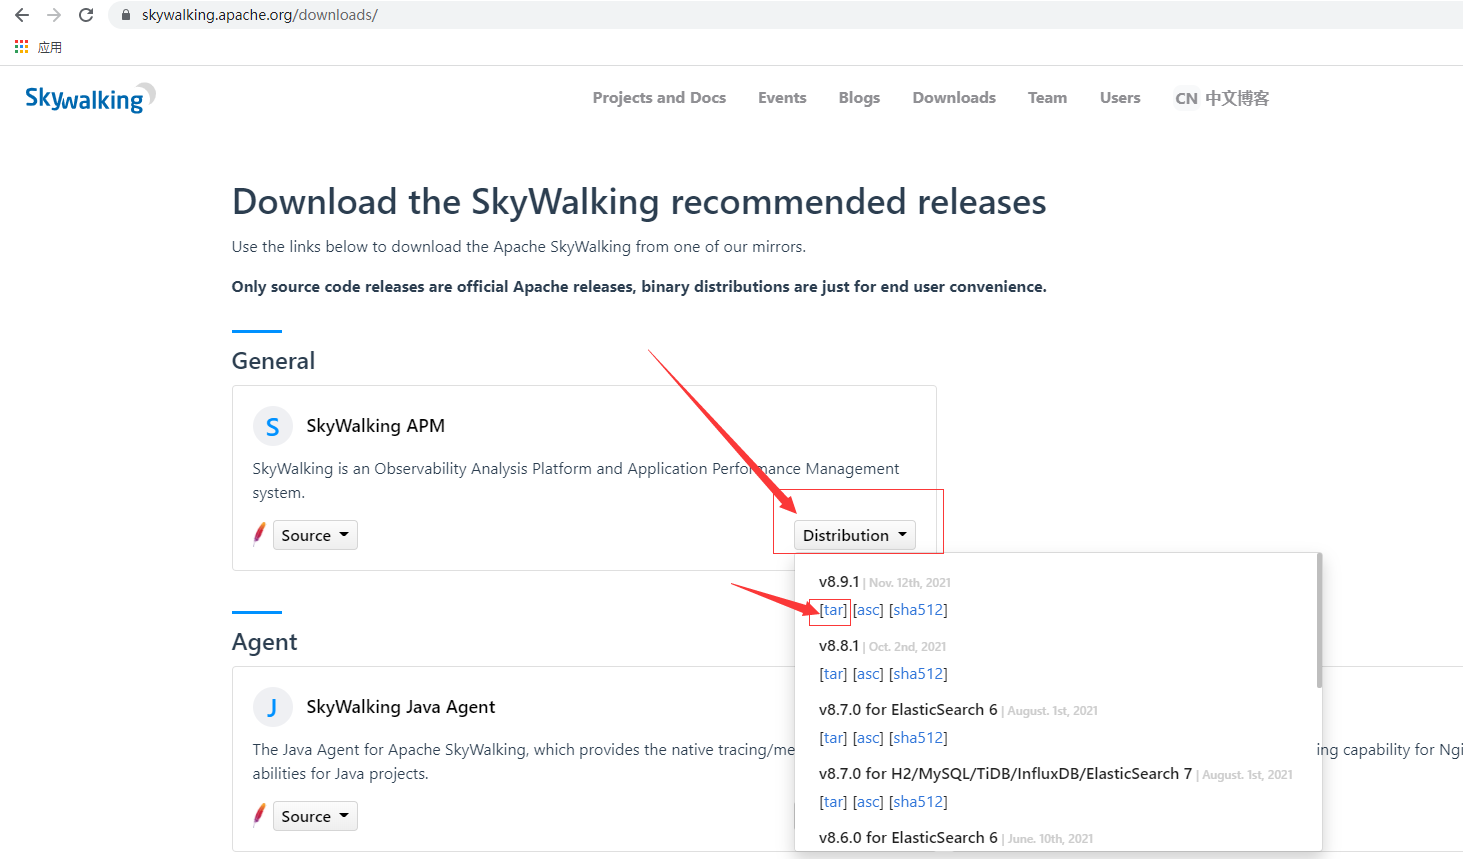This screenshot has height=859, width=1463.
Task: Click the SkyWalking logo
Action: (x=90, y=98)
